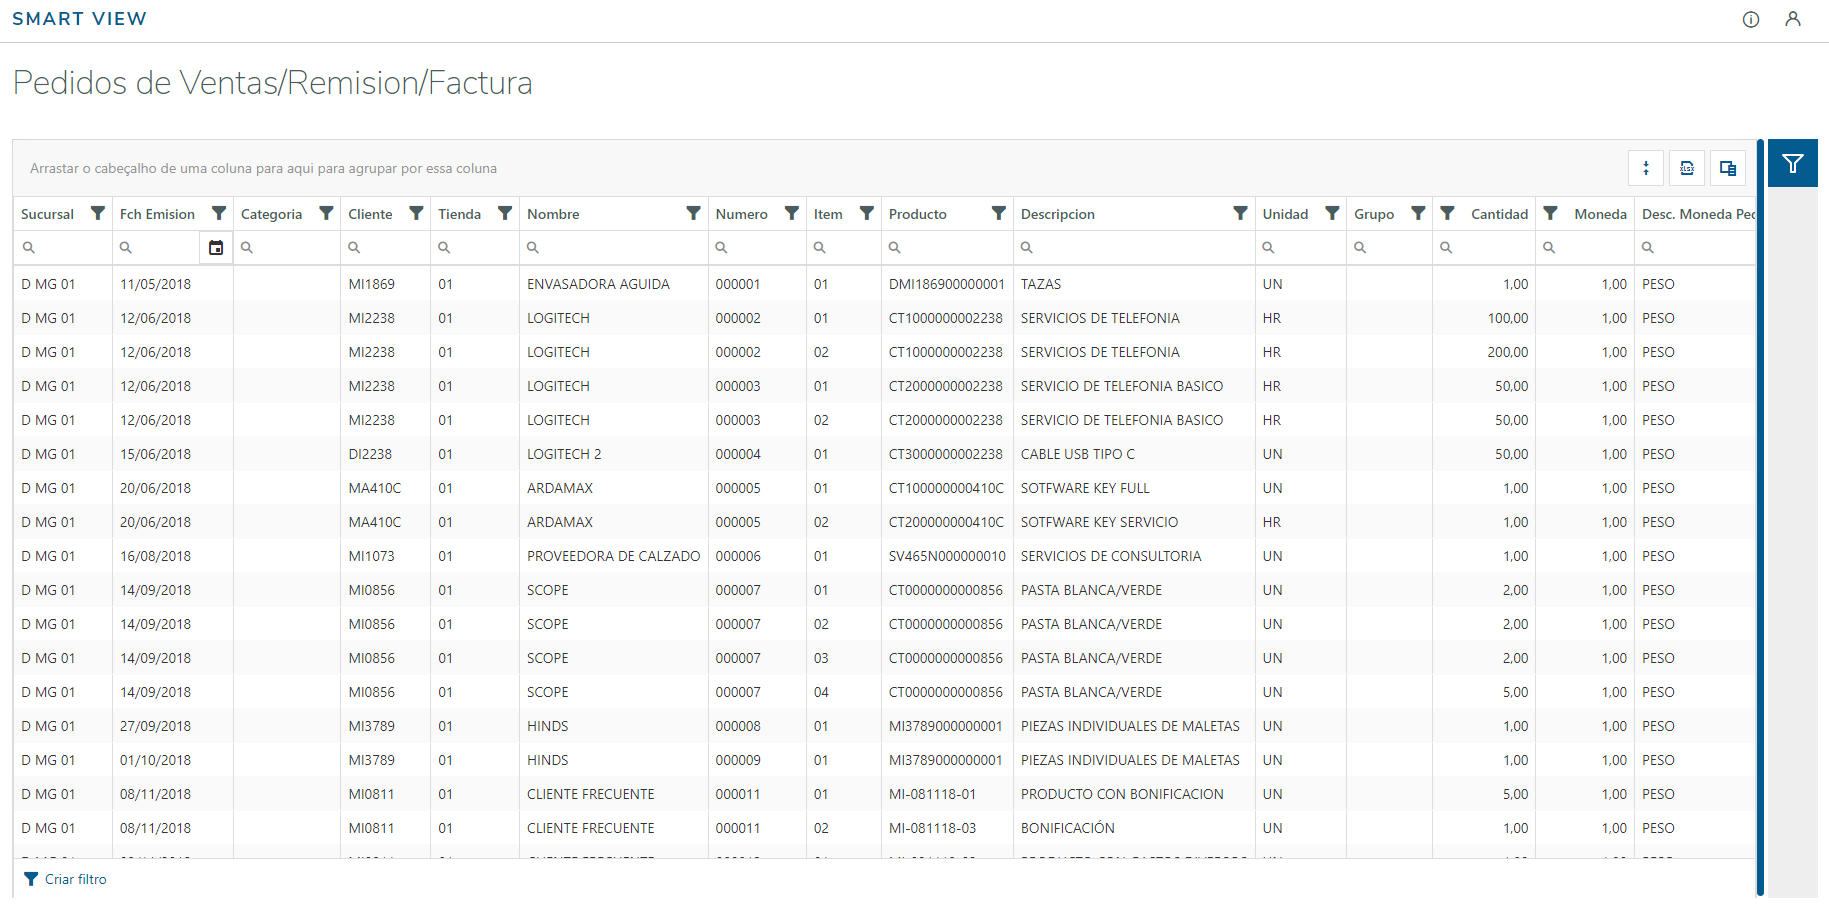Open the Cliente column filter funnel

pyautogui.click(x=416, y=213)
